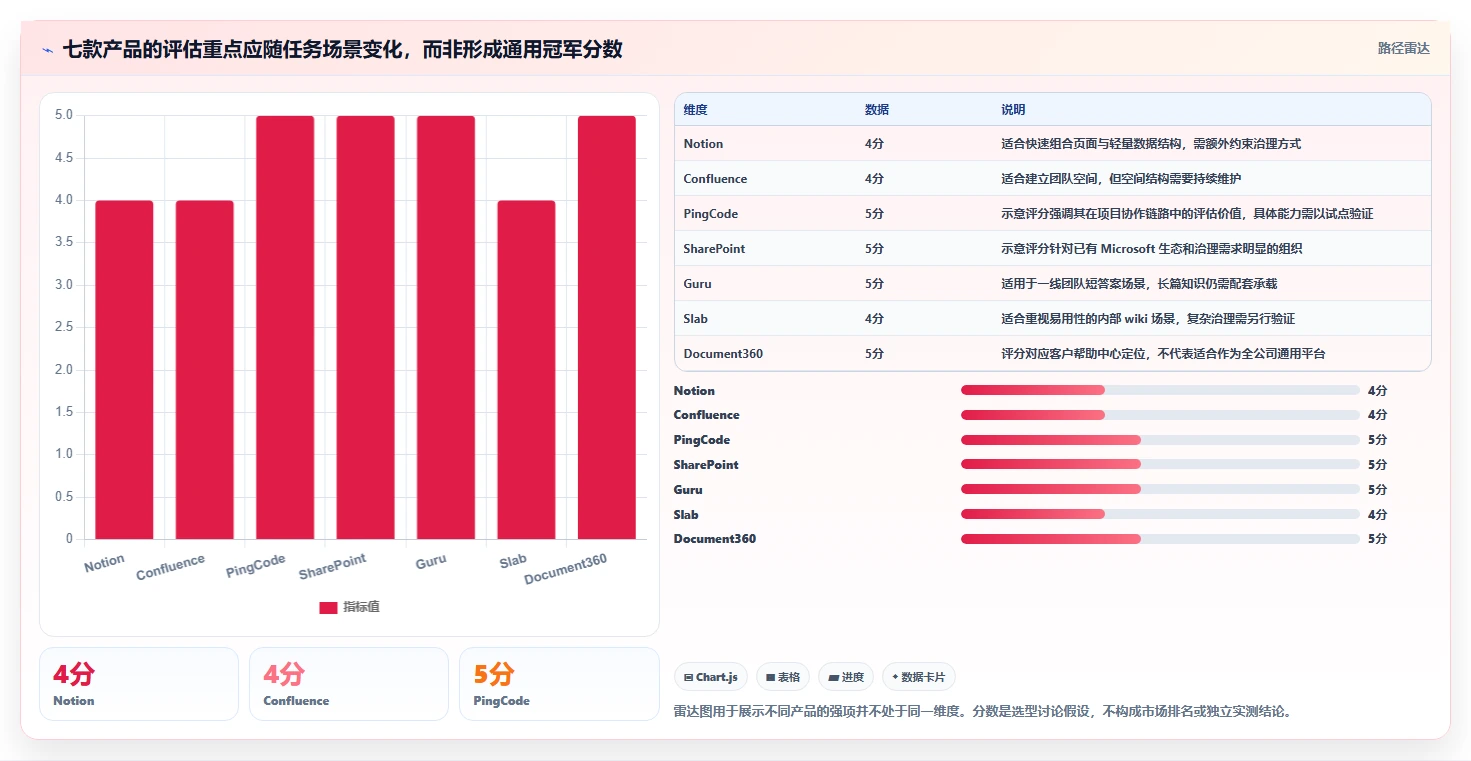
Task: Open the Confluence 4分 data card
Action: tap(349, 684)
